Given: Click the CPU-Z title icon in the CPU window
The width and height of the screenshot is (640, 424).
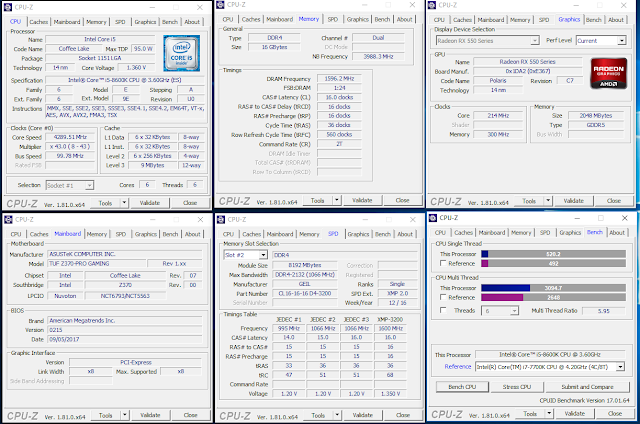Looking at the screenshot, I should [x=7, y=7].
